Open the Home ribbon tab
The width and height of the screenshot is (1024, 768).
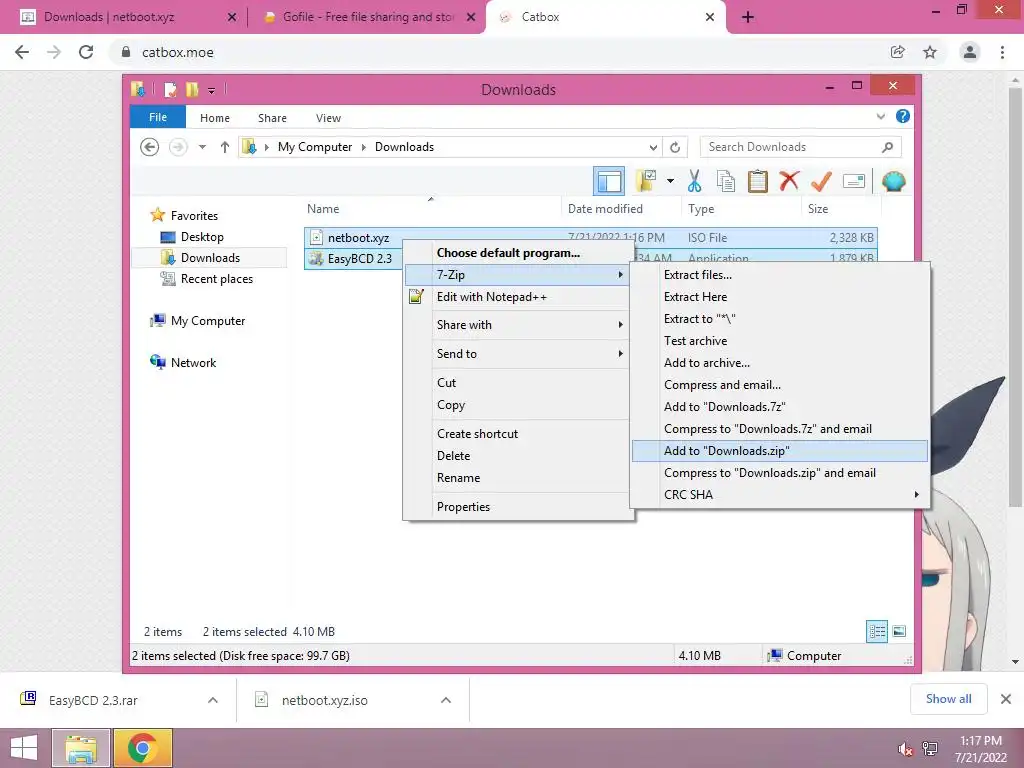pyautogui.click(x=215, y=118)
